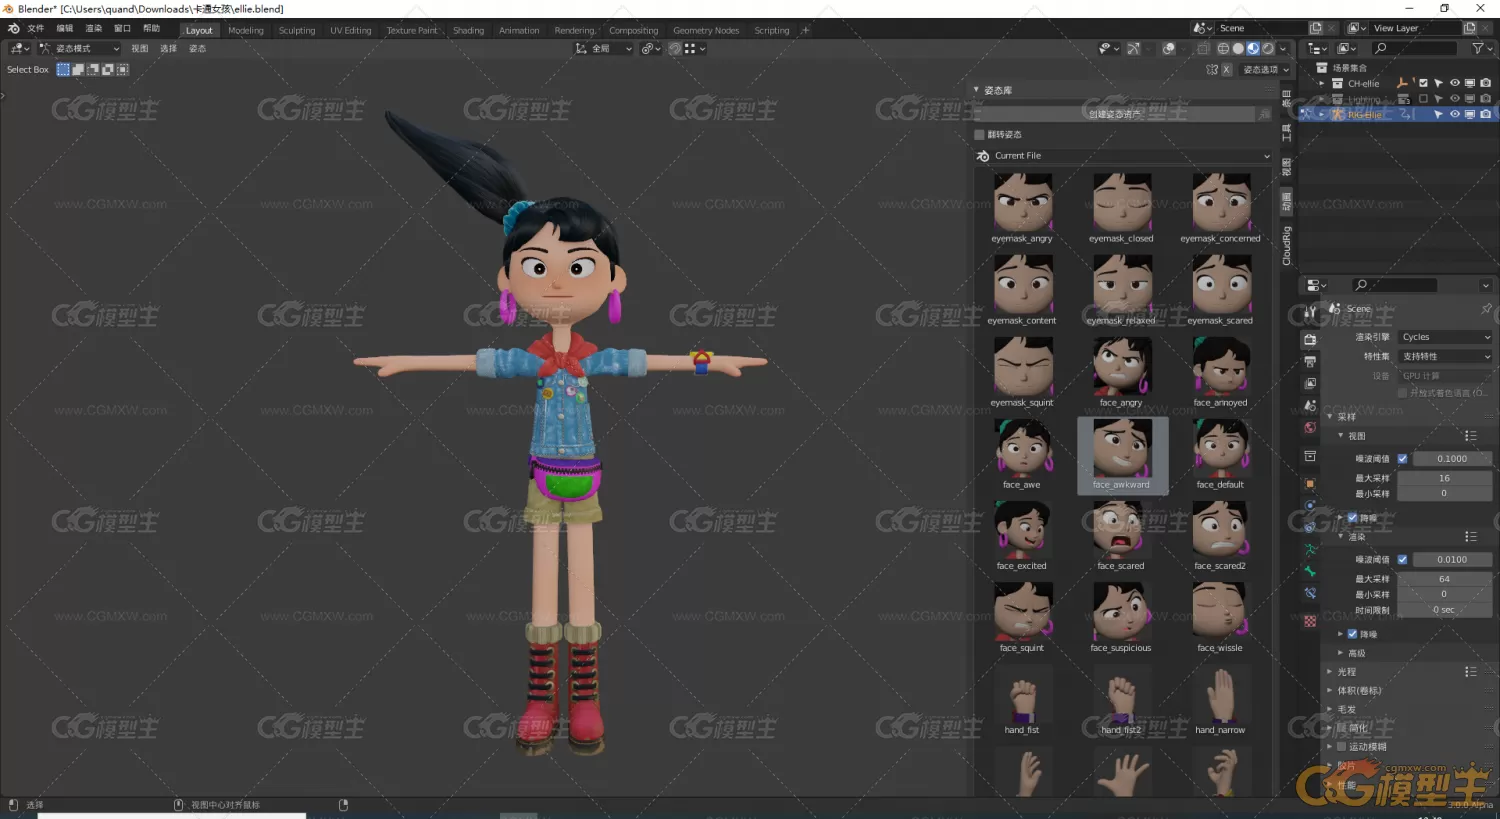
Task: Open the Object properties orange square tab
Action: coord(1310,484)
